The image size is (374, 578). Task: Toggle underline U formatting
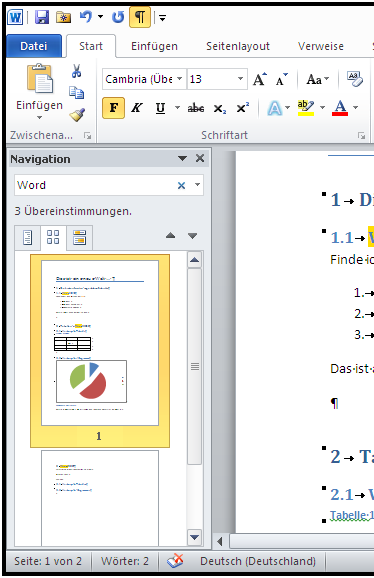tap(160, 108)
